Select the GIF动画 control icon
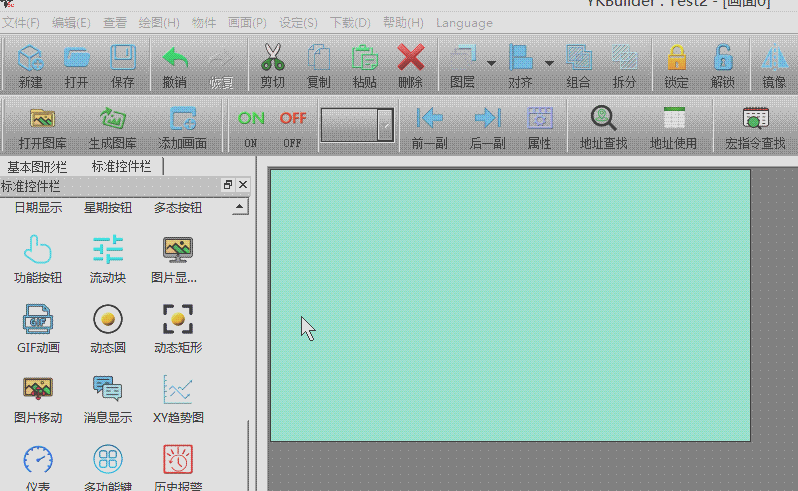This screenshot has width=798, height=491. pos(38,320)
